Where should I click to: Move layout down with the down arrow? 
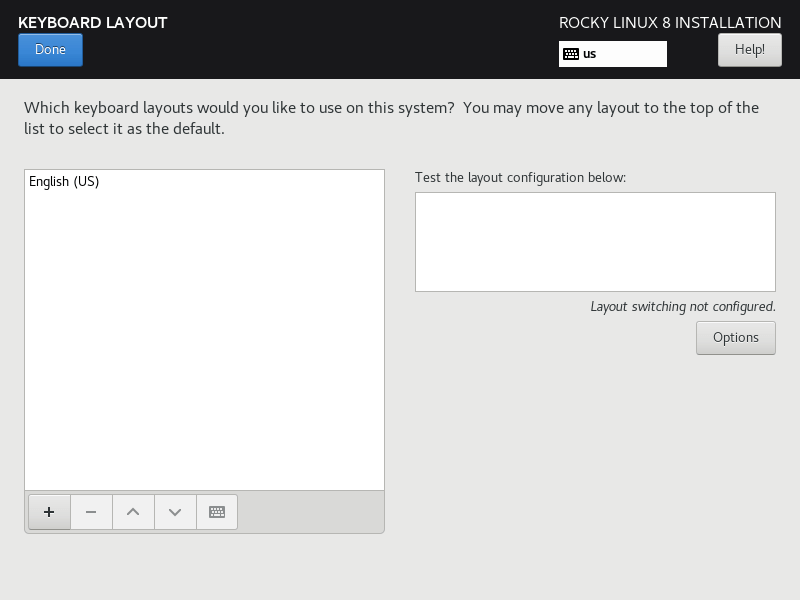point(175,512)
